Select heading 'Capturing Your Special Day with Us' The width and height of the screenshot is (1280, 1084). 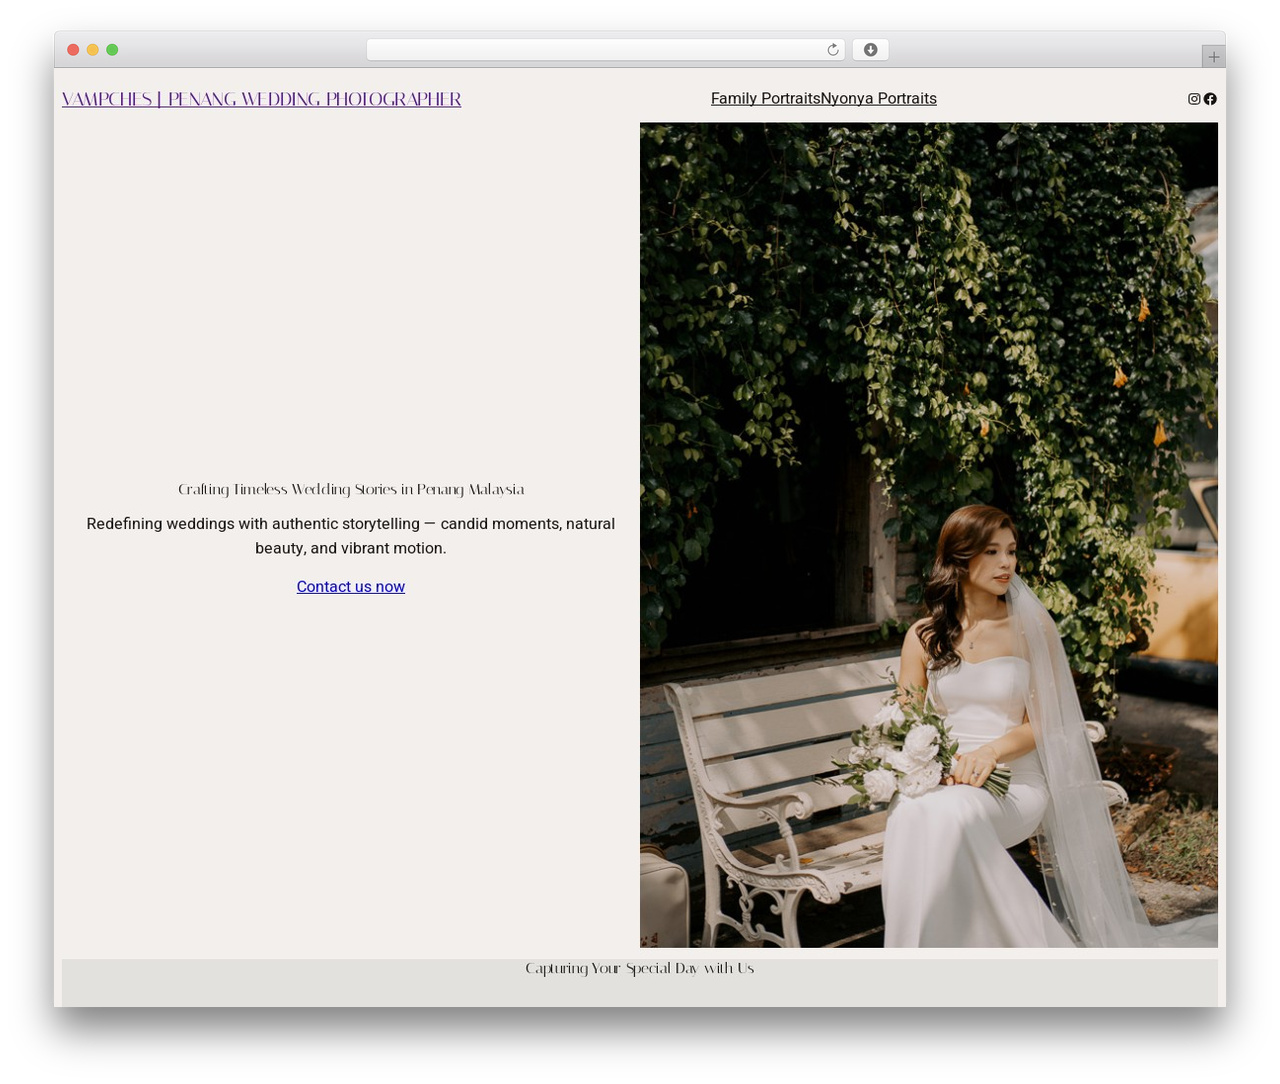point(640,968)
